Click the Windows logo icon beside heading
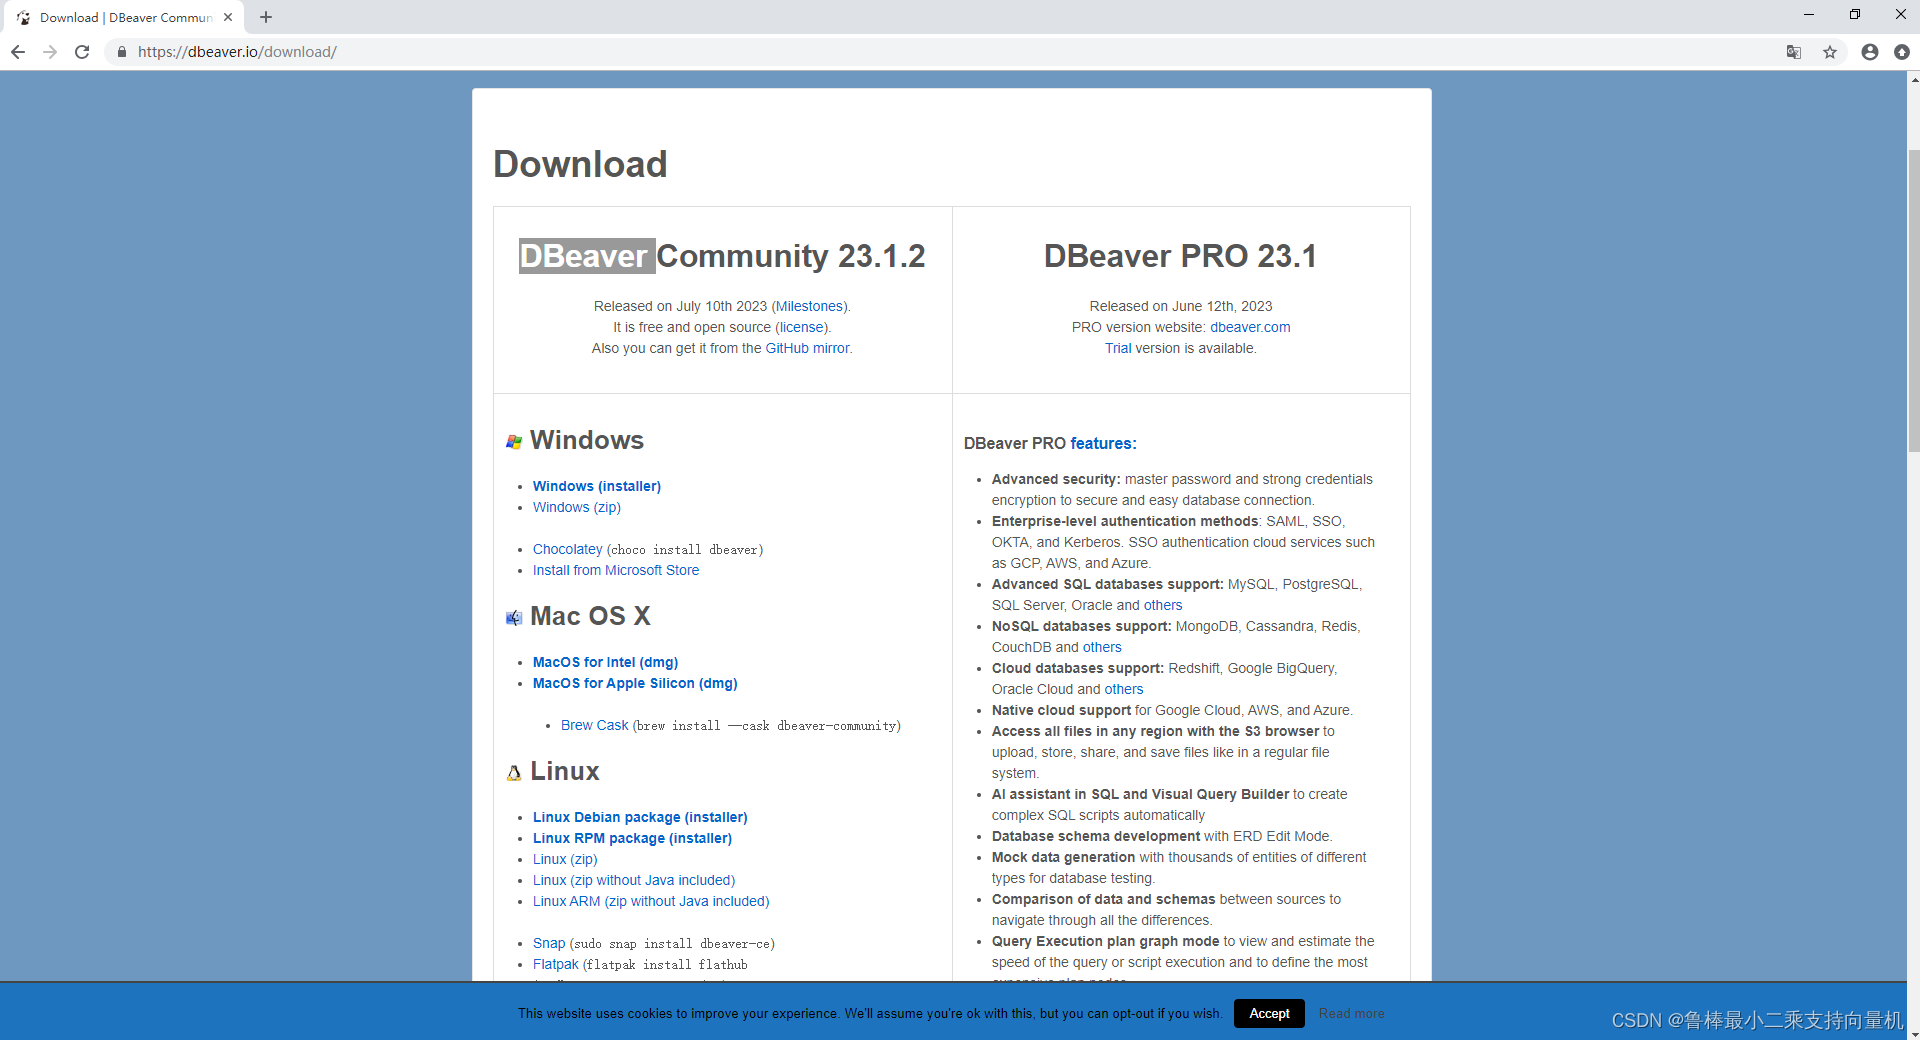This screenshot has height=1040, width=1920. coord(514,442)
